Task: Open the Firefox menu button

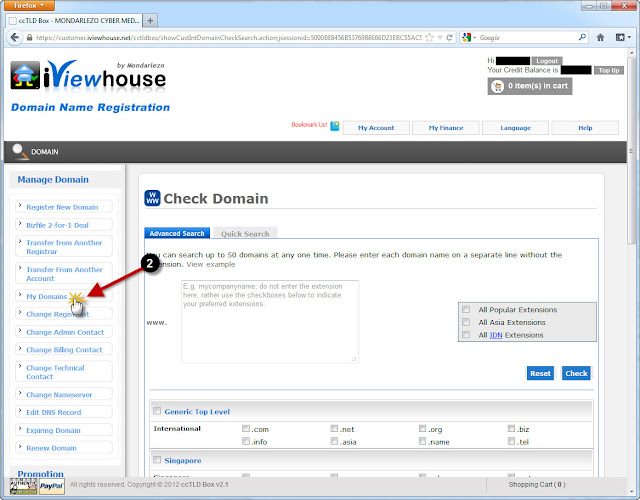Action: [29, 5]
